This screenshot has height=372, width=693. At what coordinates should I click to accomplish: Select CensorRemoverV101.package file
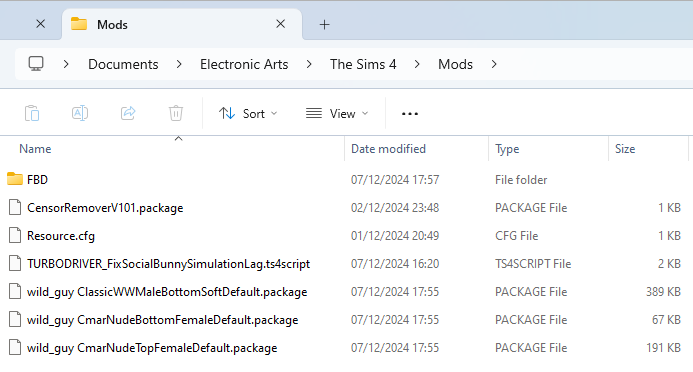(105, 208)
